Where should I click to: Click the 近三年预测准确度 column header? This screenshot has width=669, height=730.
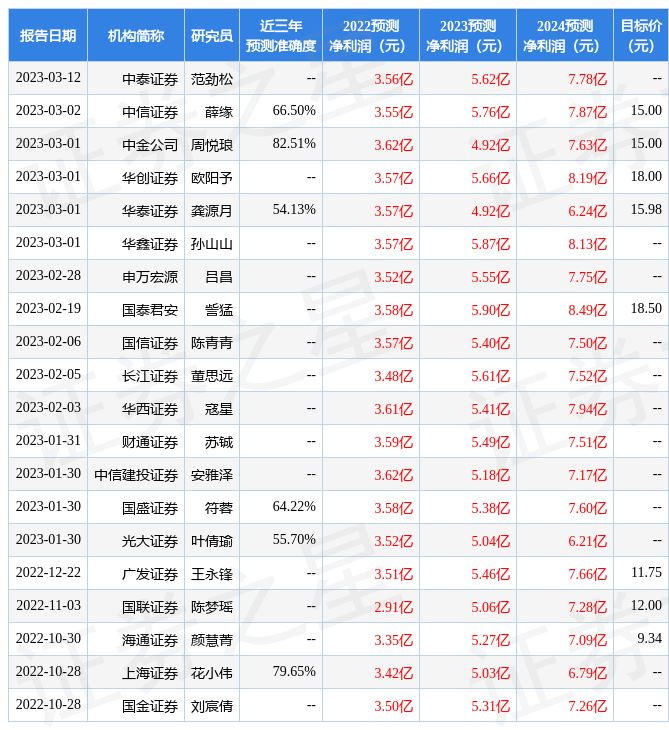click(x=281, y=35)
